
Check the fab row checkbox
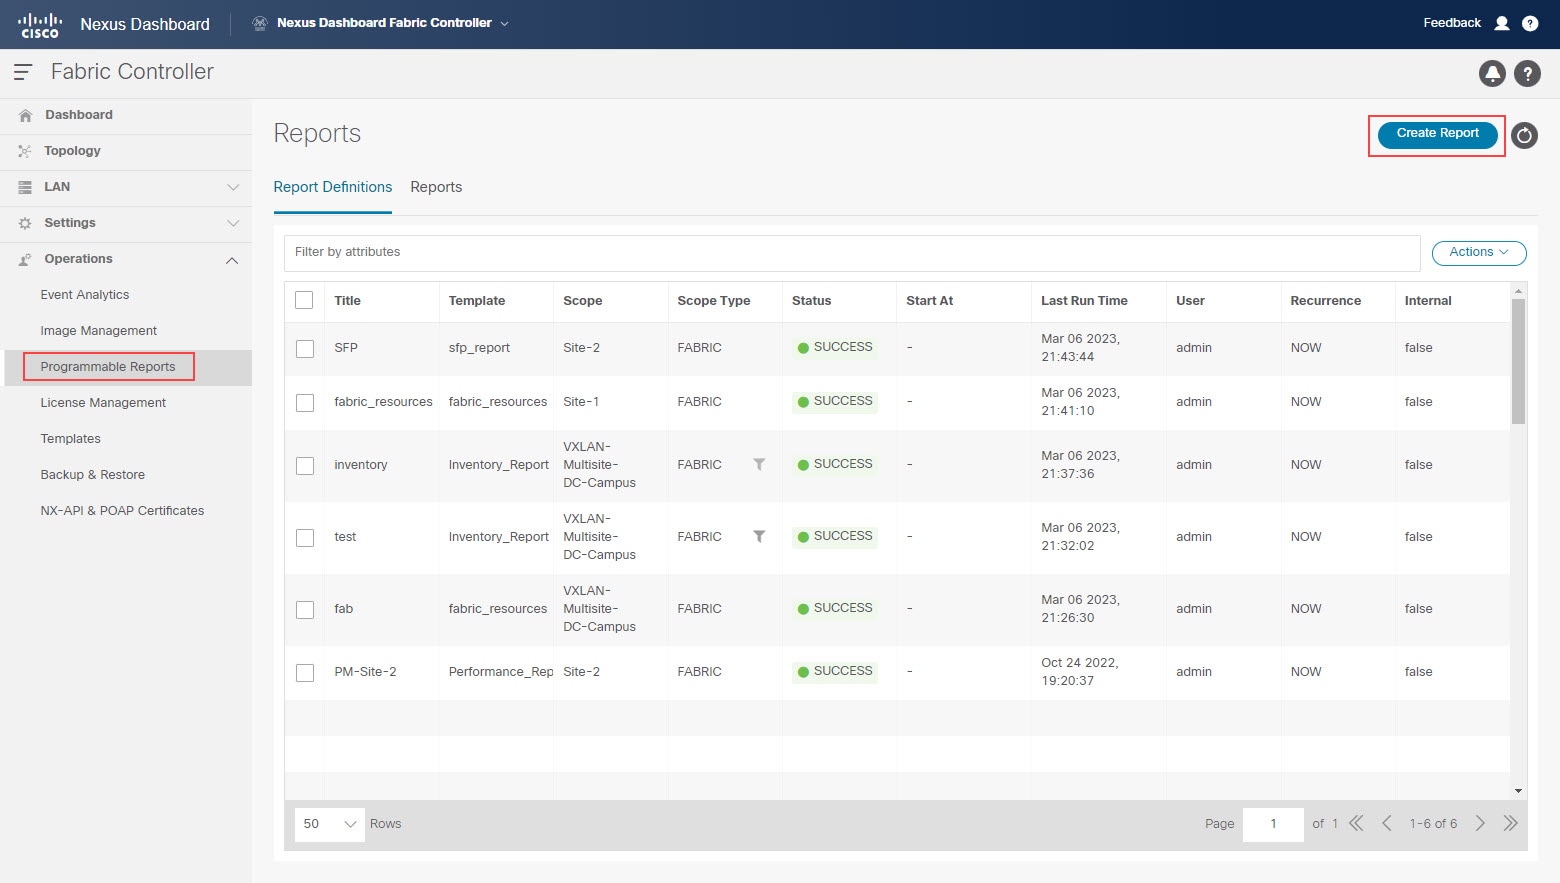(x=305, y=609)
